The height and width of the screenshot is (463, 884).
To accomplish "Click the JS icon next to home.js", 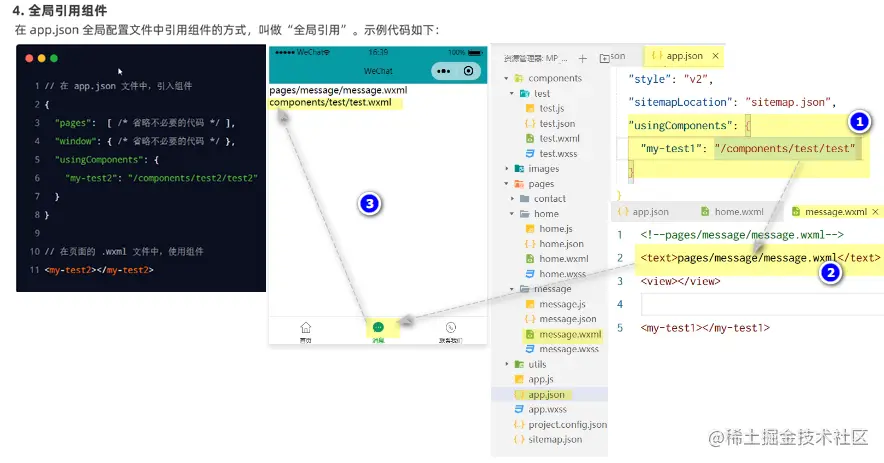I will point(530,228).
